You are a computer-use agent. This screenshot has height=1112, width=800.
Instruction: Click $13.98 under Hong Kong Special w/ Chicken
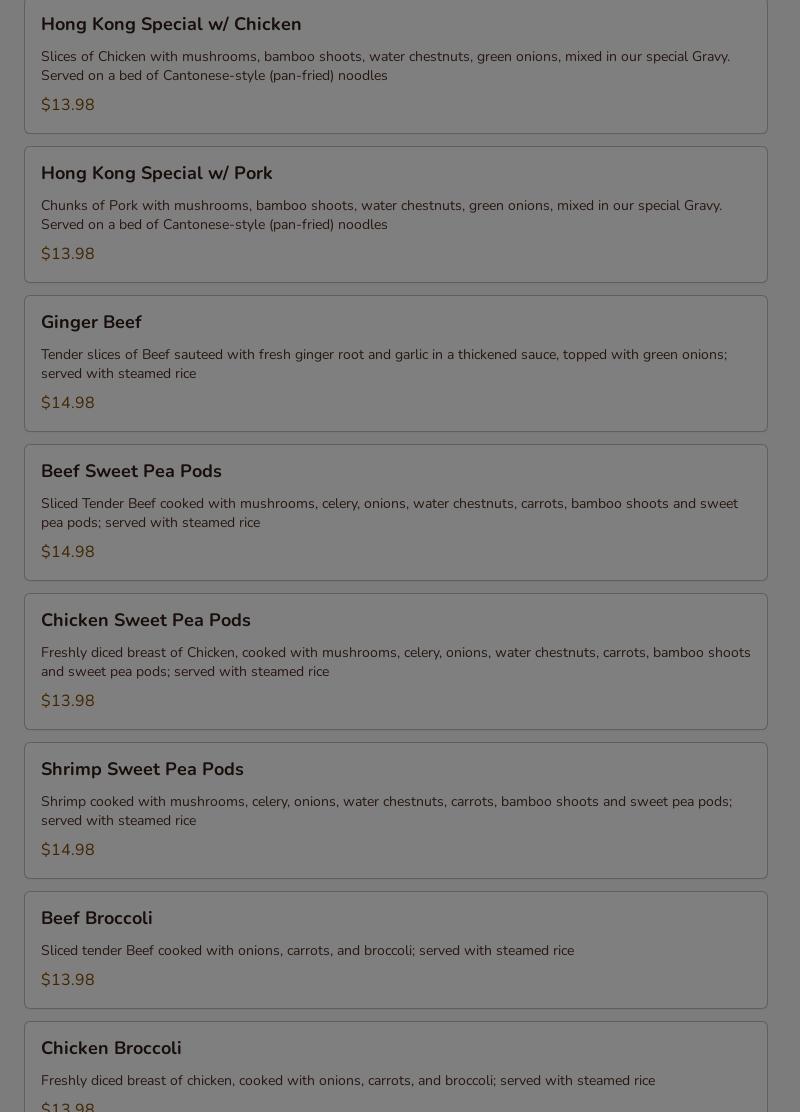(x=67, y=105)
